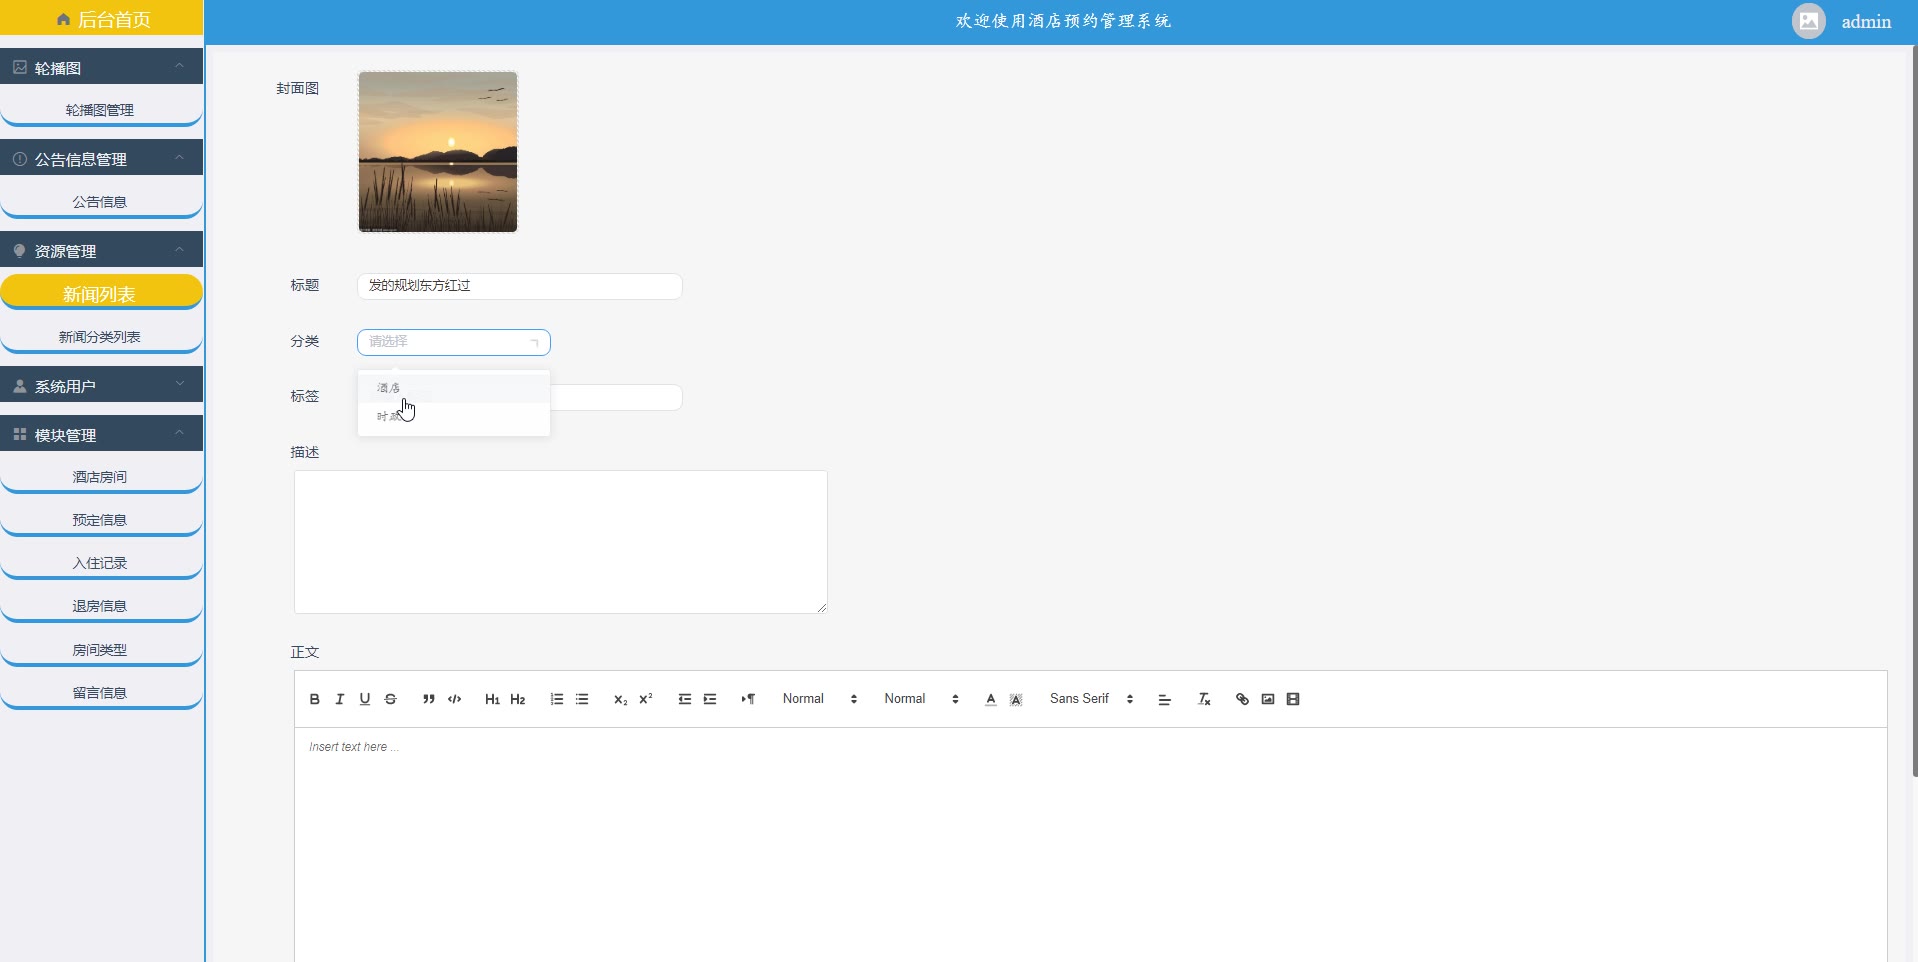This screenshot has width=1918, height=962.
Task: Select 酒店 in the category dropdown
Action: (x=454, y=388)
